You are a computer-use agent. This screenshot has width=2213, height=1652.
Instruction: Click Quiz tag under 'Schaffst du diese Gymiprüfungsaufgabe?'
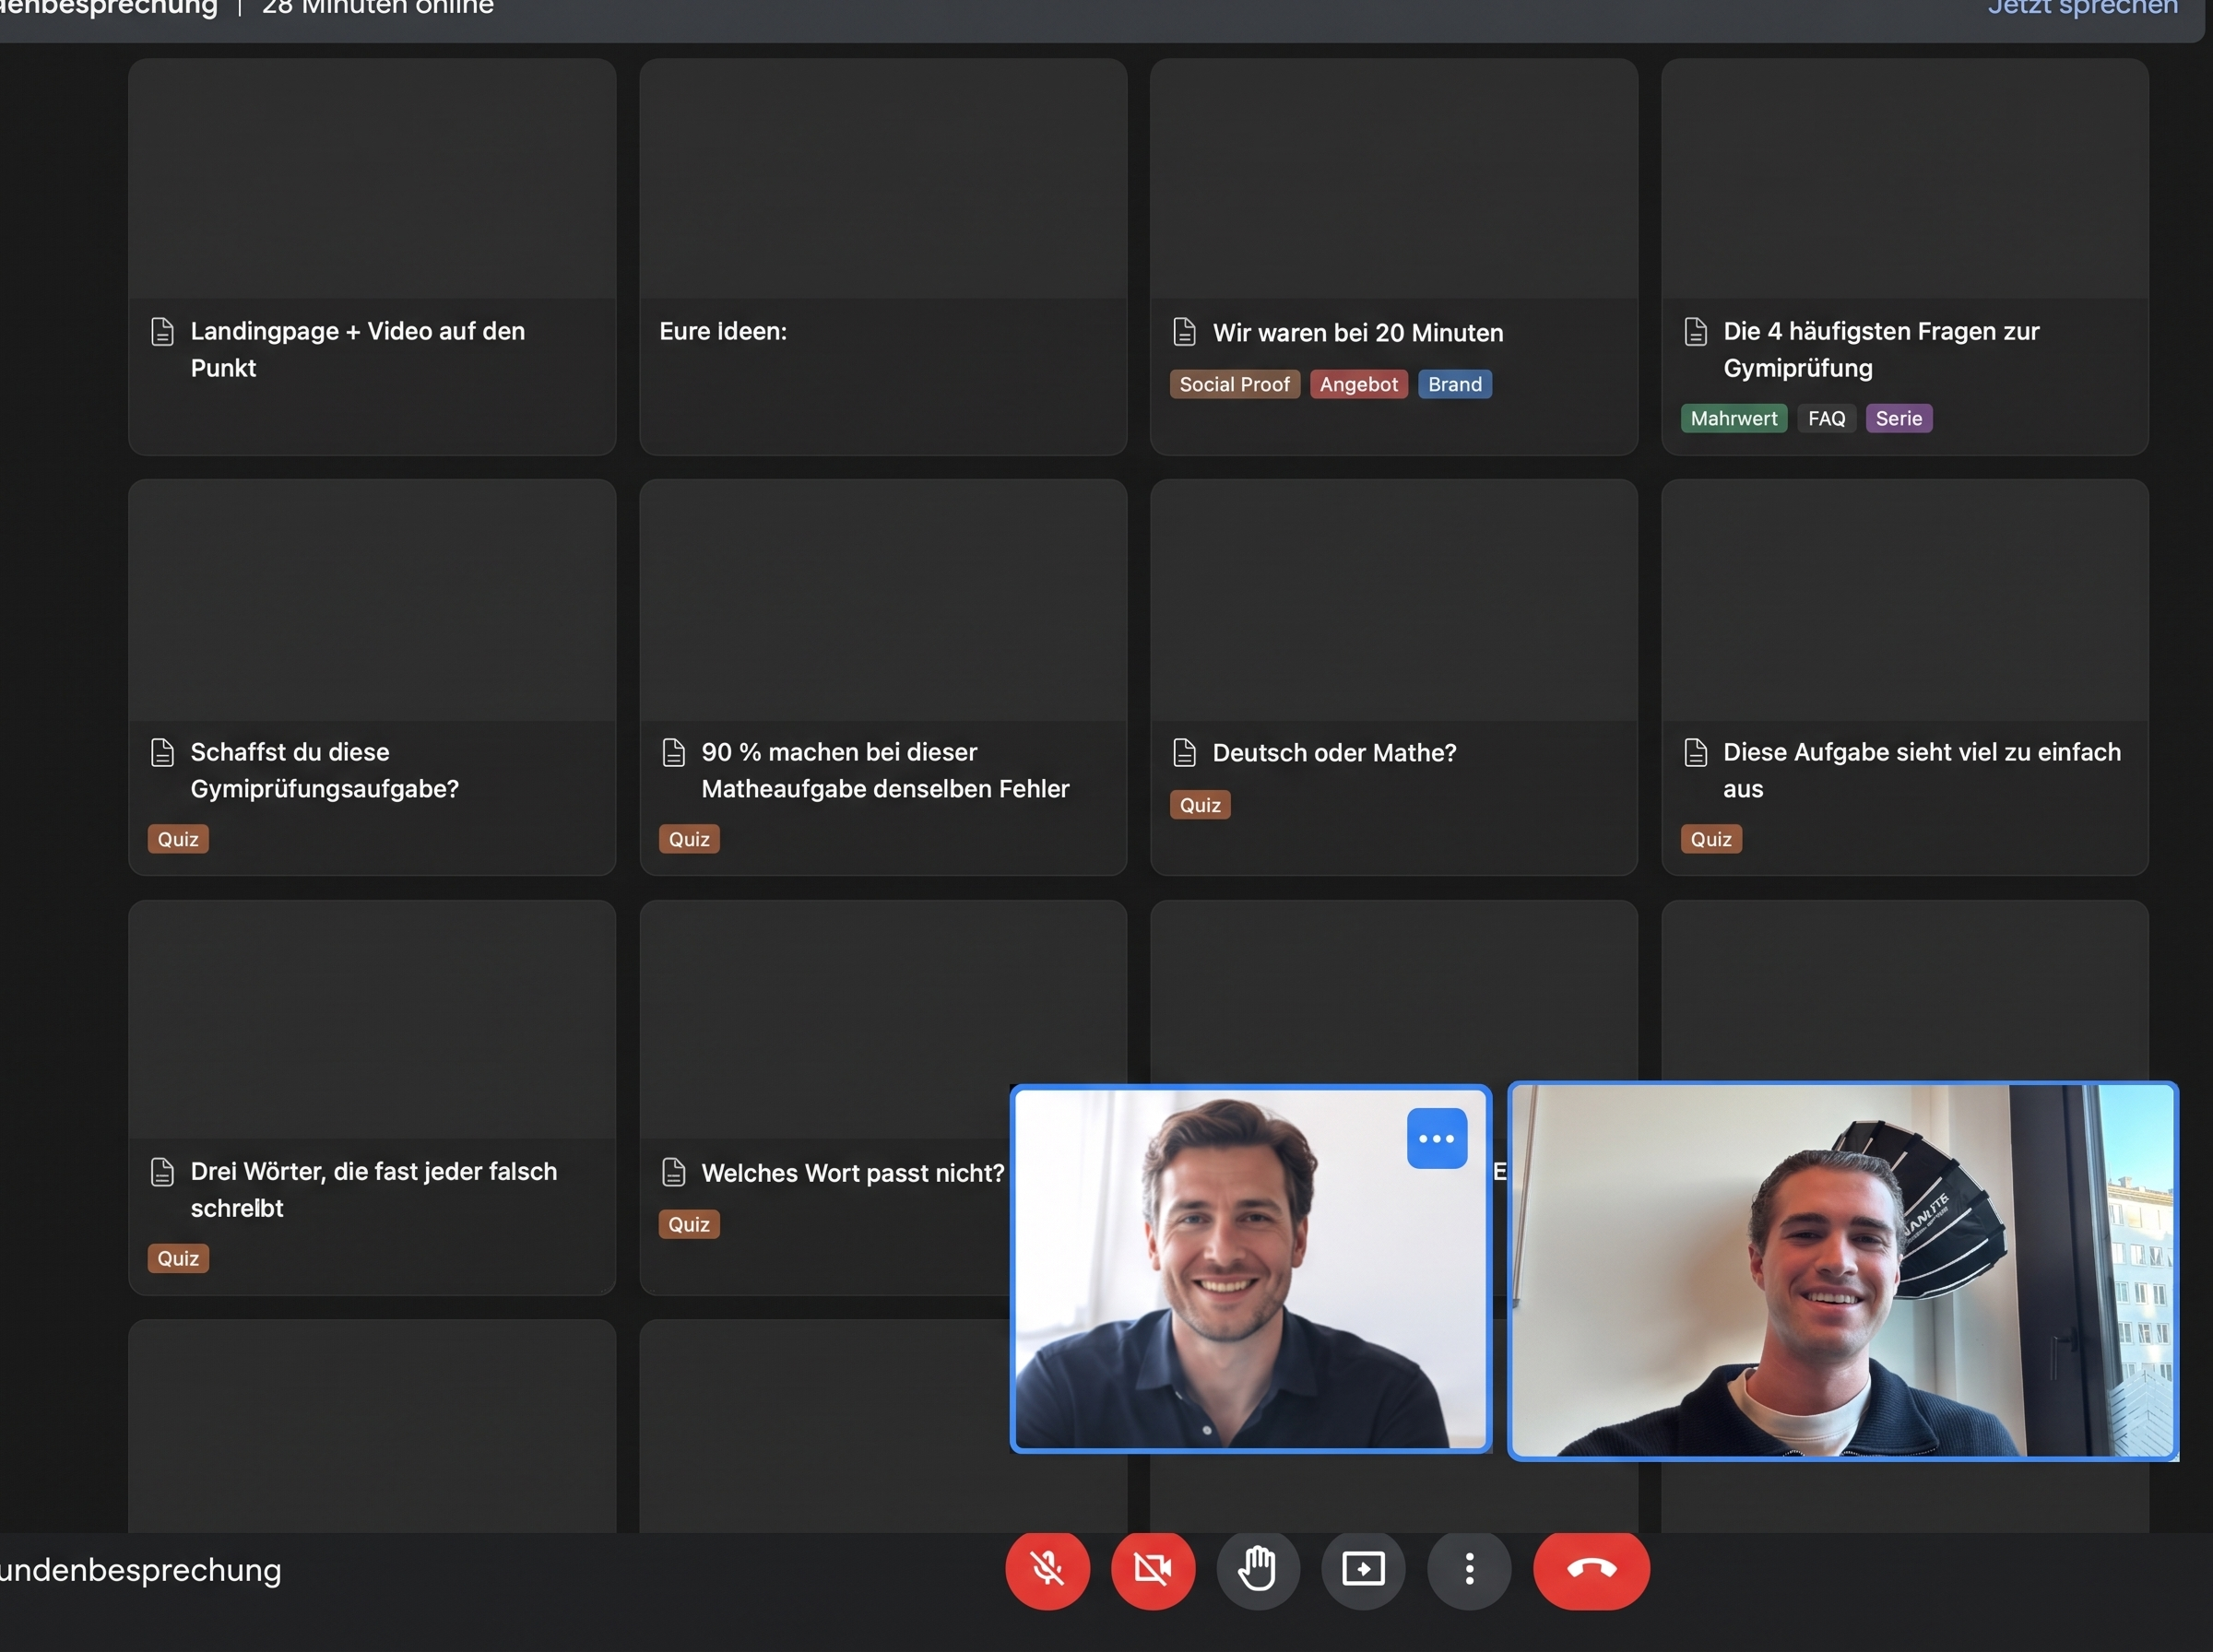click(x=178, y=839)
